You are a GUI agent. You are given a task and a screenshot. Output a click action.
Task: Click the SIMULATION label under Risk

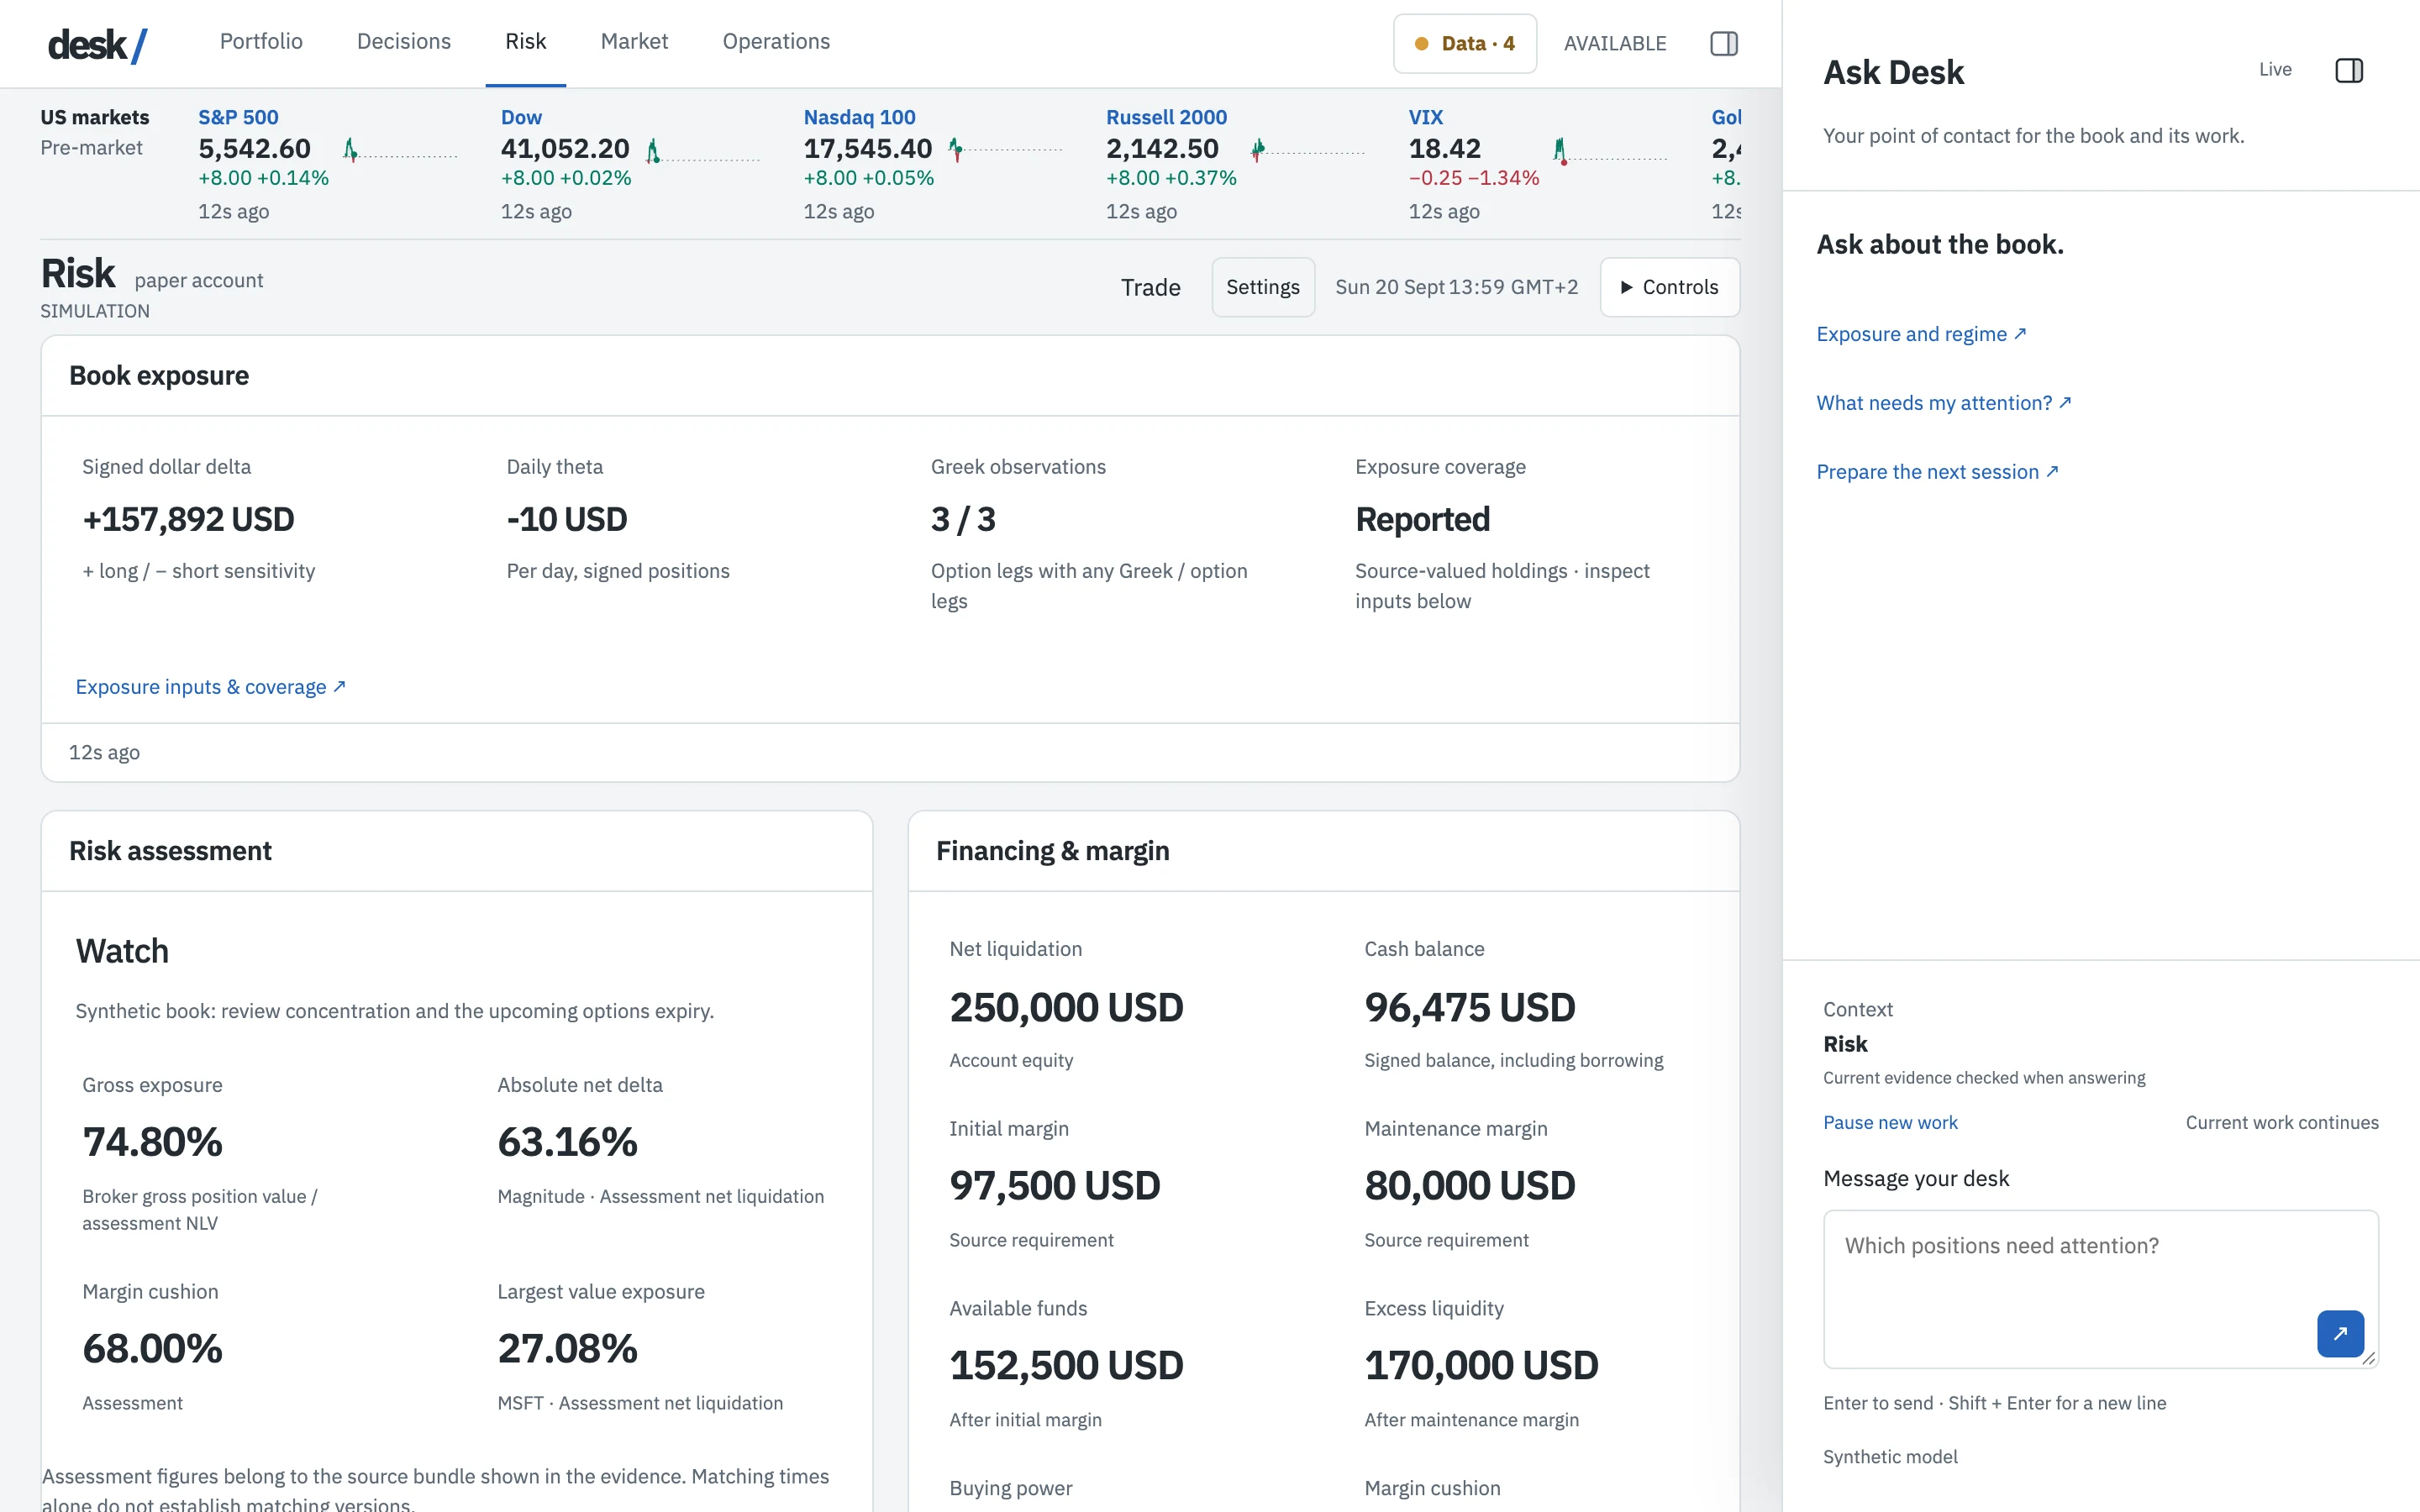coord(95,311)
